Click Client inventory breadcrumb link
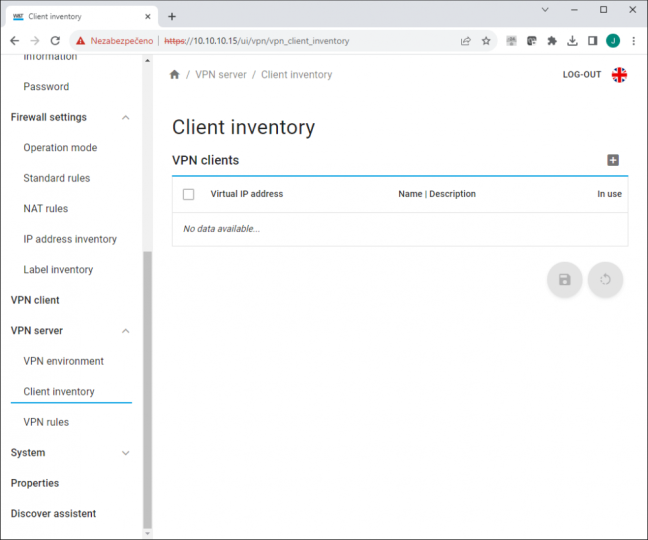The image size is (648, 540). pos(296,75)
